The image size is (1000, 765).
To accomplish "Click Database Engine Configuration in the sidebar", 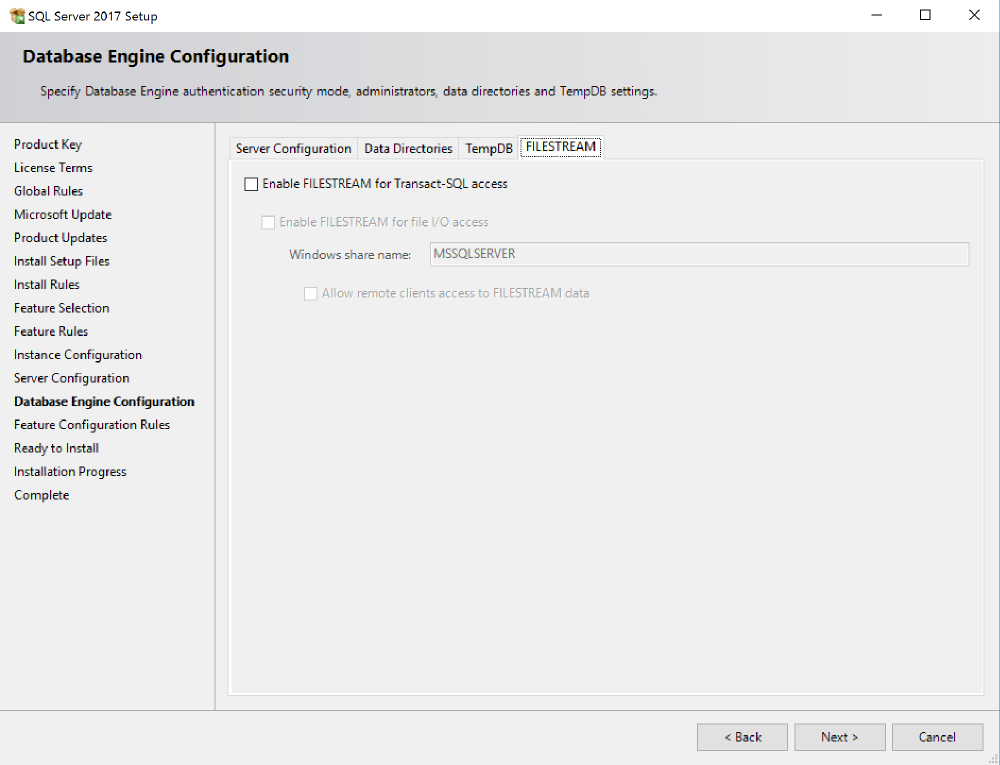I will click(104, 402).
